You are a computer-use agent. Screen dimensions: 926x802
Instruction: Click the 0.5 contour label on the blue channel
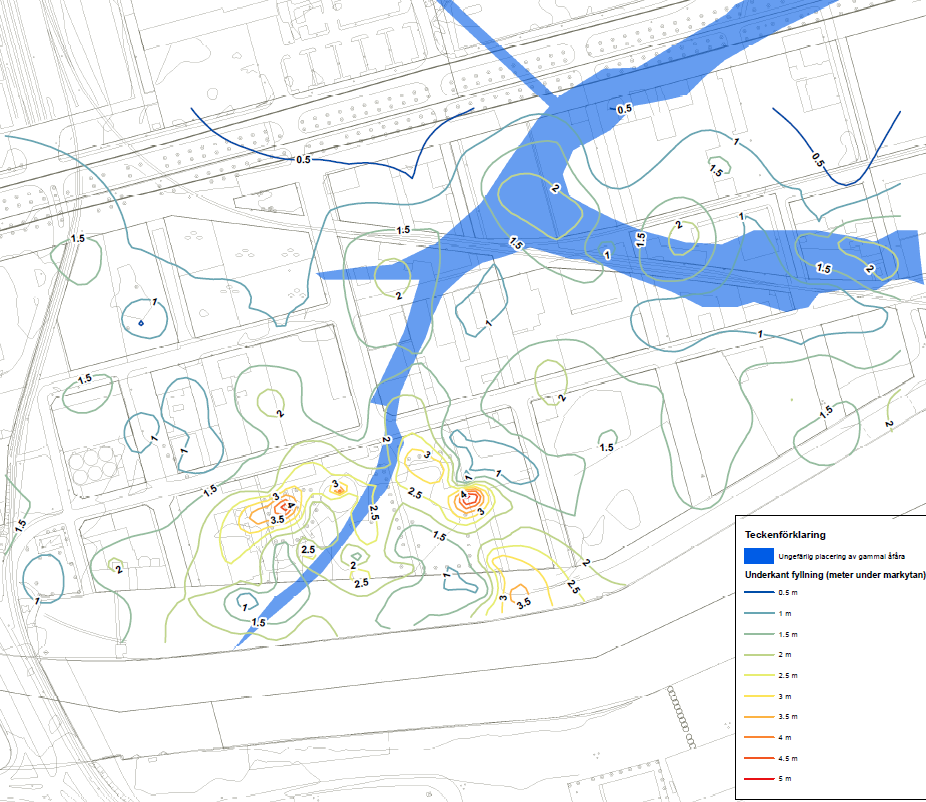(624, 109)
